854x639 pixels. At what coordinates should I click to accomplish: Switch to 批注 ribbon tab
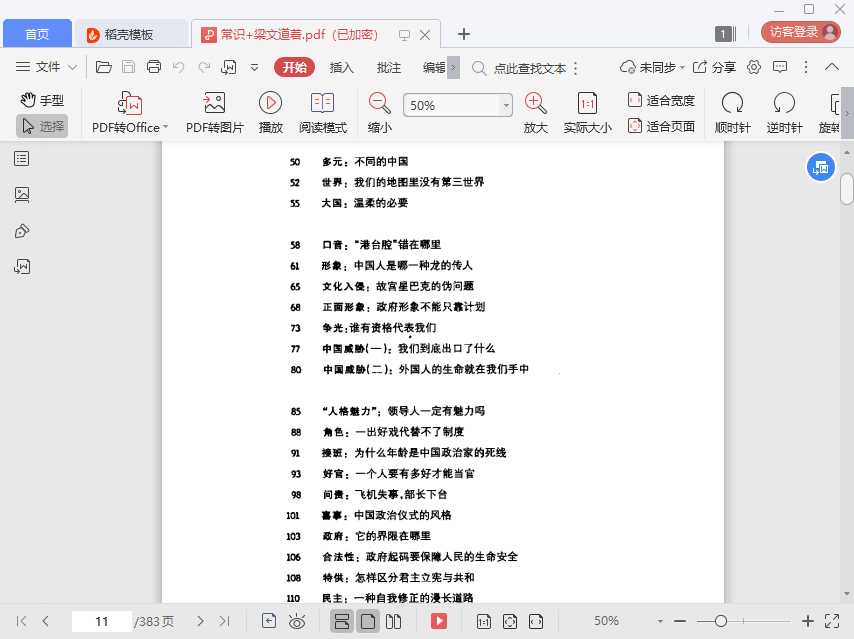[x=388, y=68]
